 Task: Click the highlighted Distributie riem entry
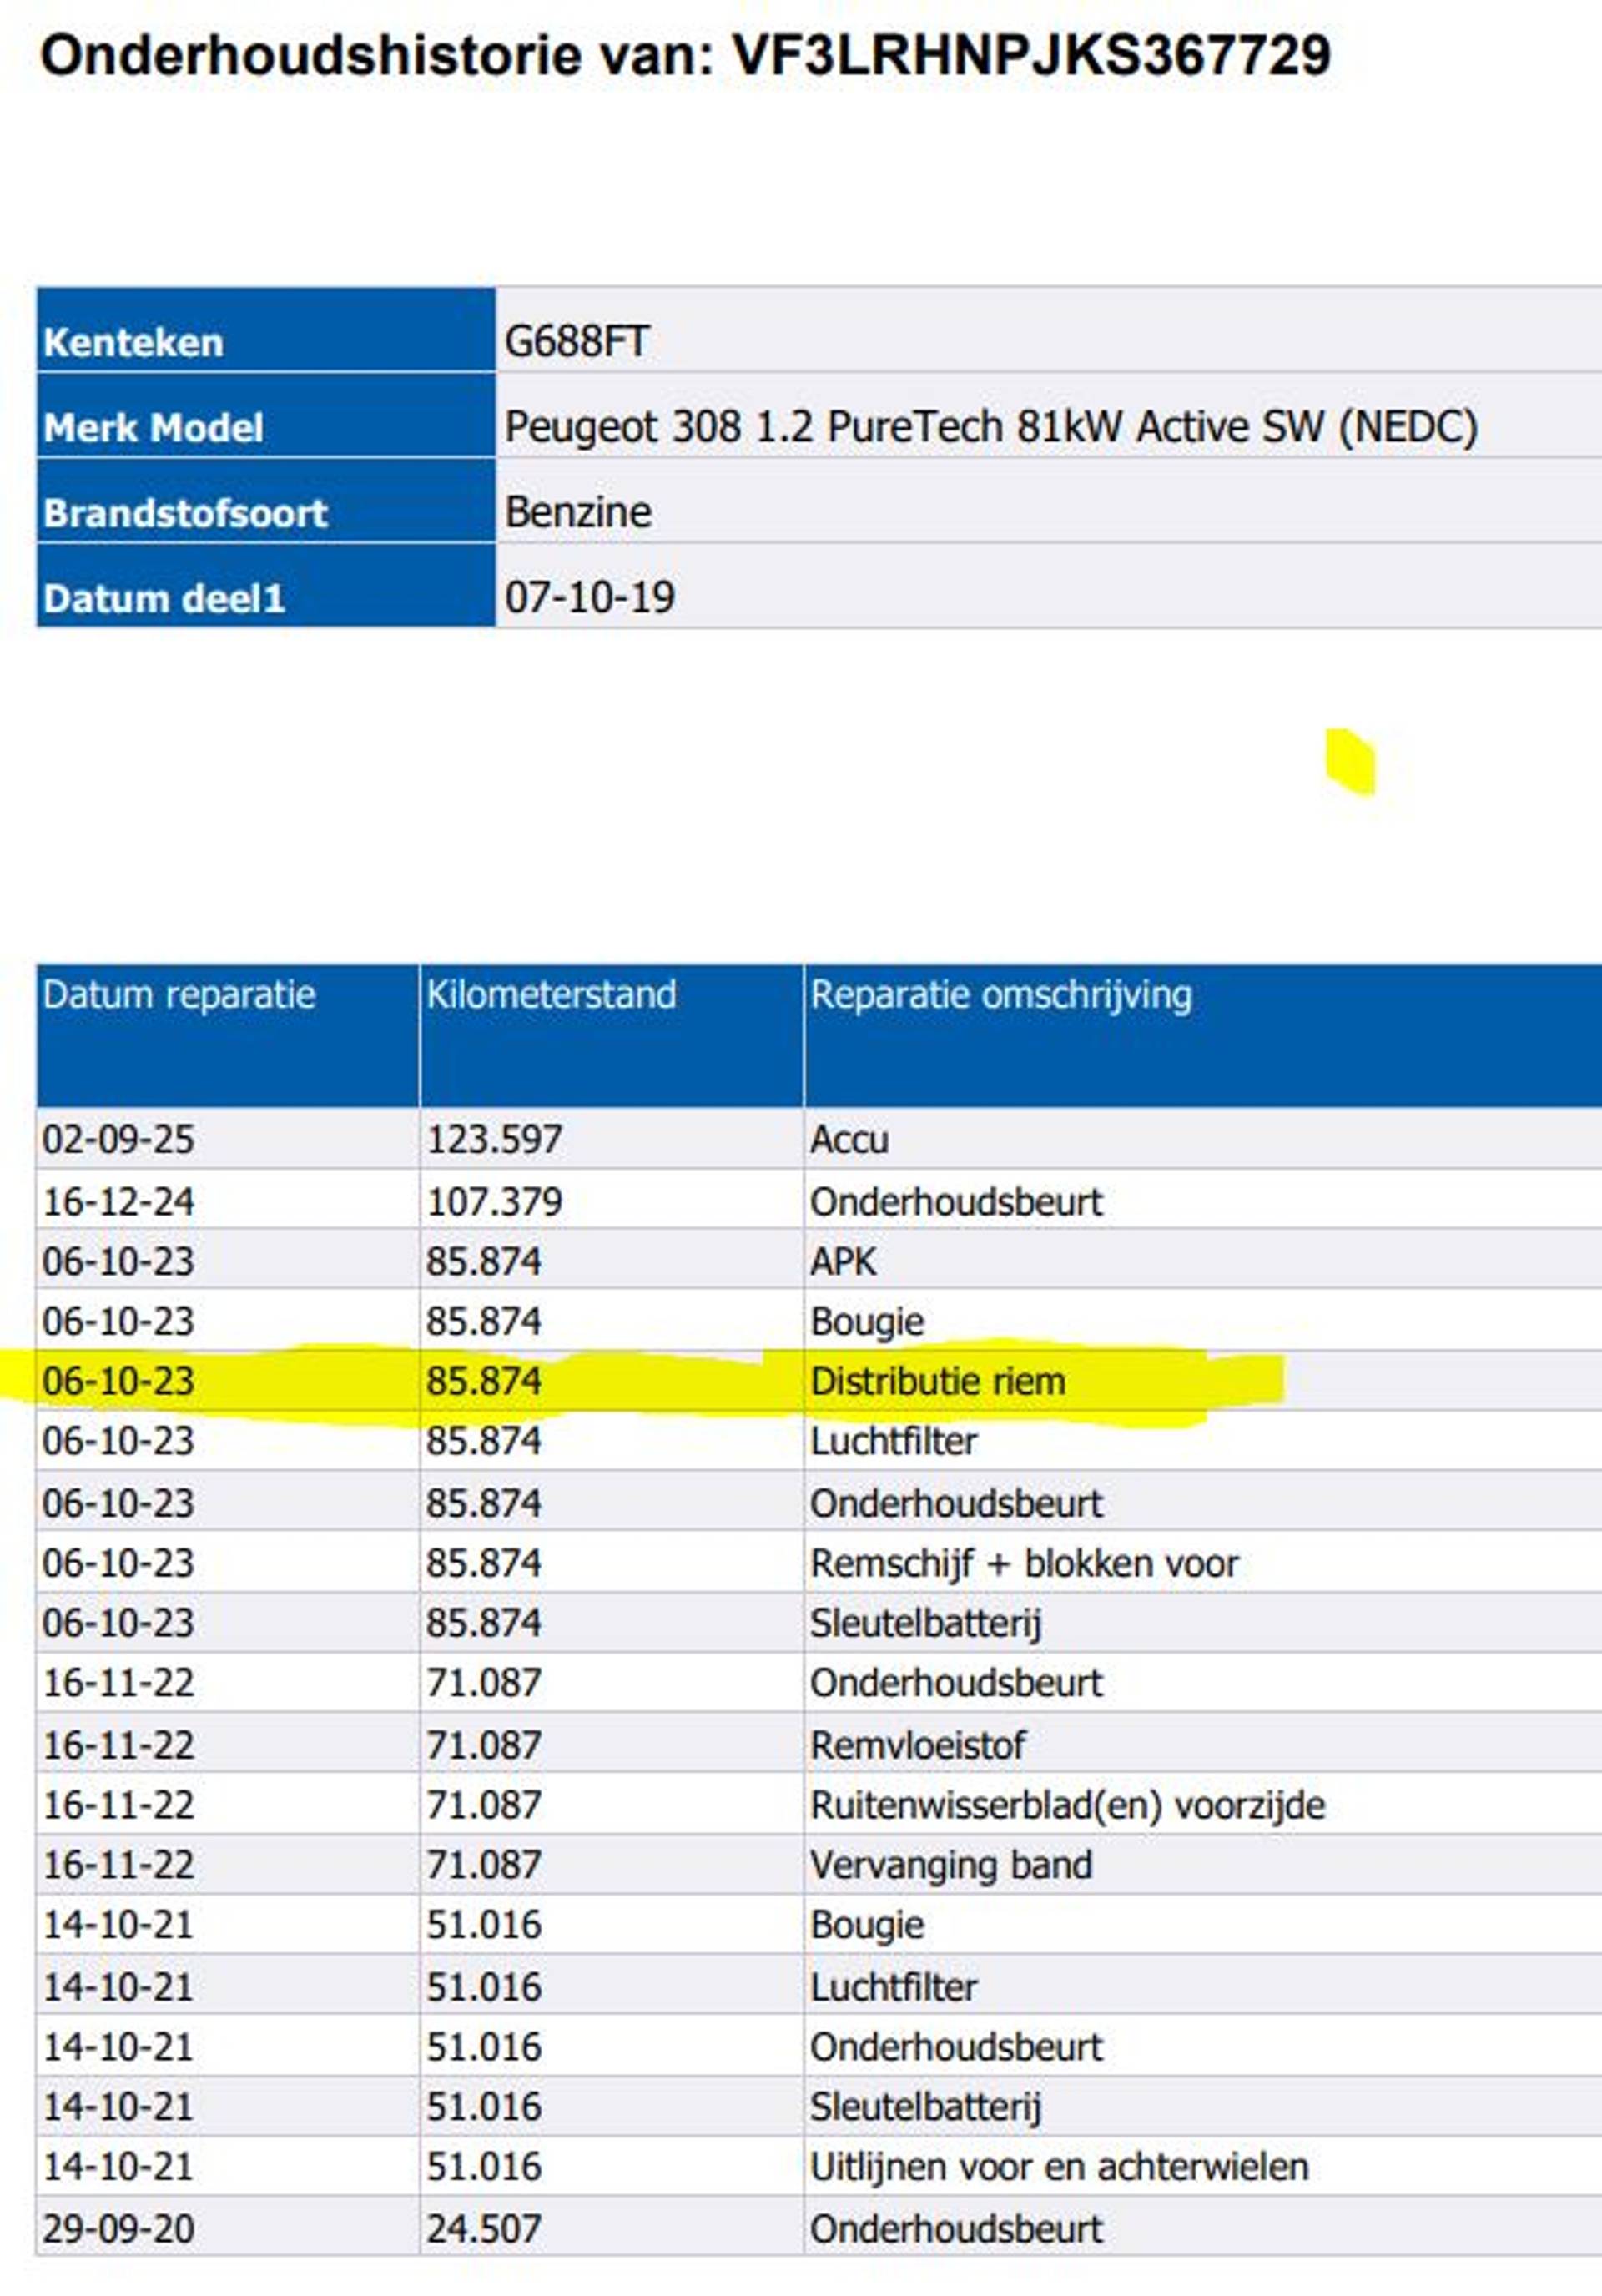pos(937,1381)
